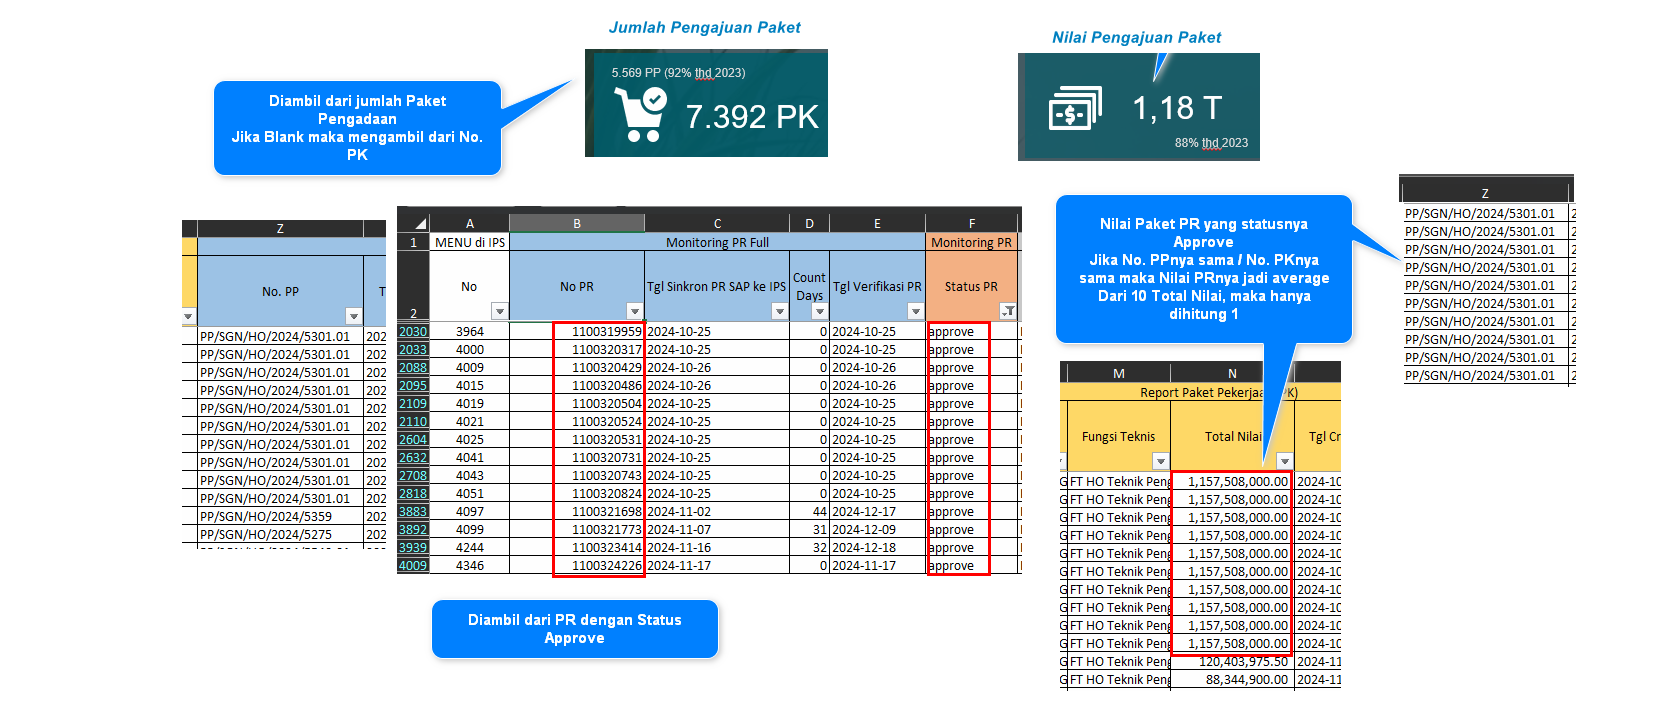This screenshot has height=719, width=1670.
Task: Expand the Count Days filter arrow
Action: coord(820,311)
